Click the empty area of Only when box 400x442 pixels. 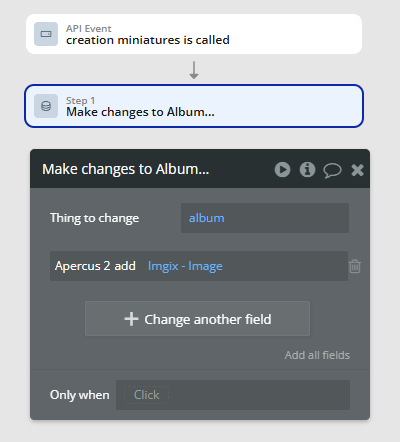(x=259, y=395)
